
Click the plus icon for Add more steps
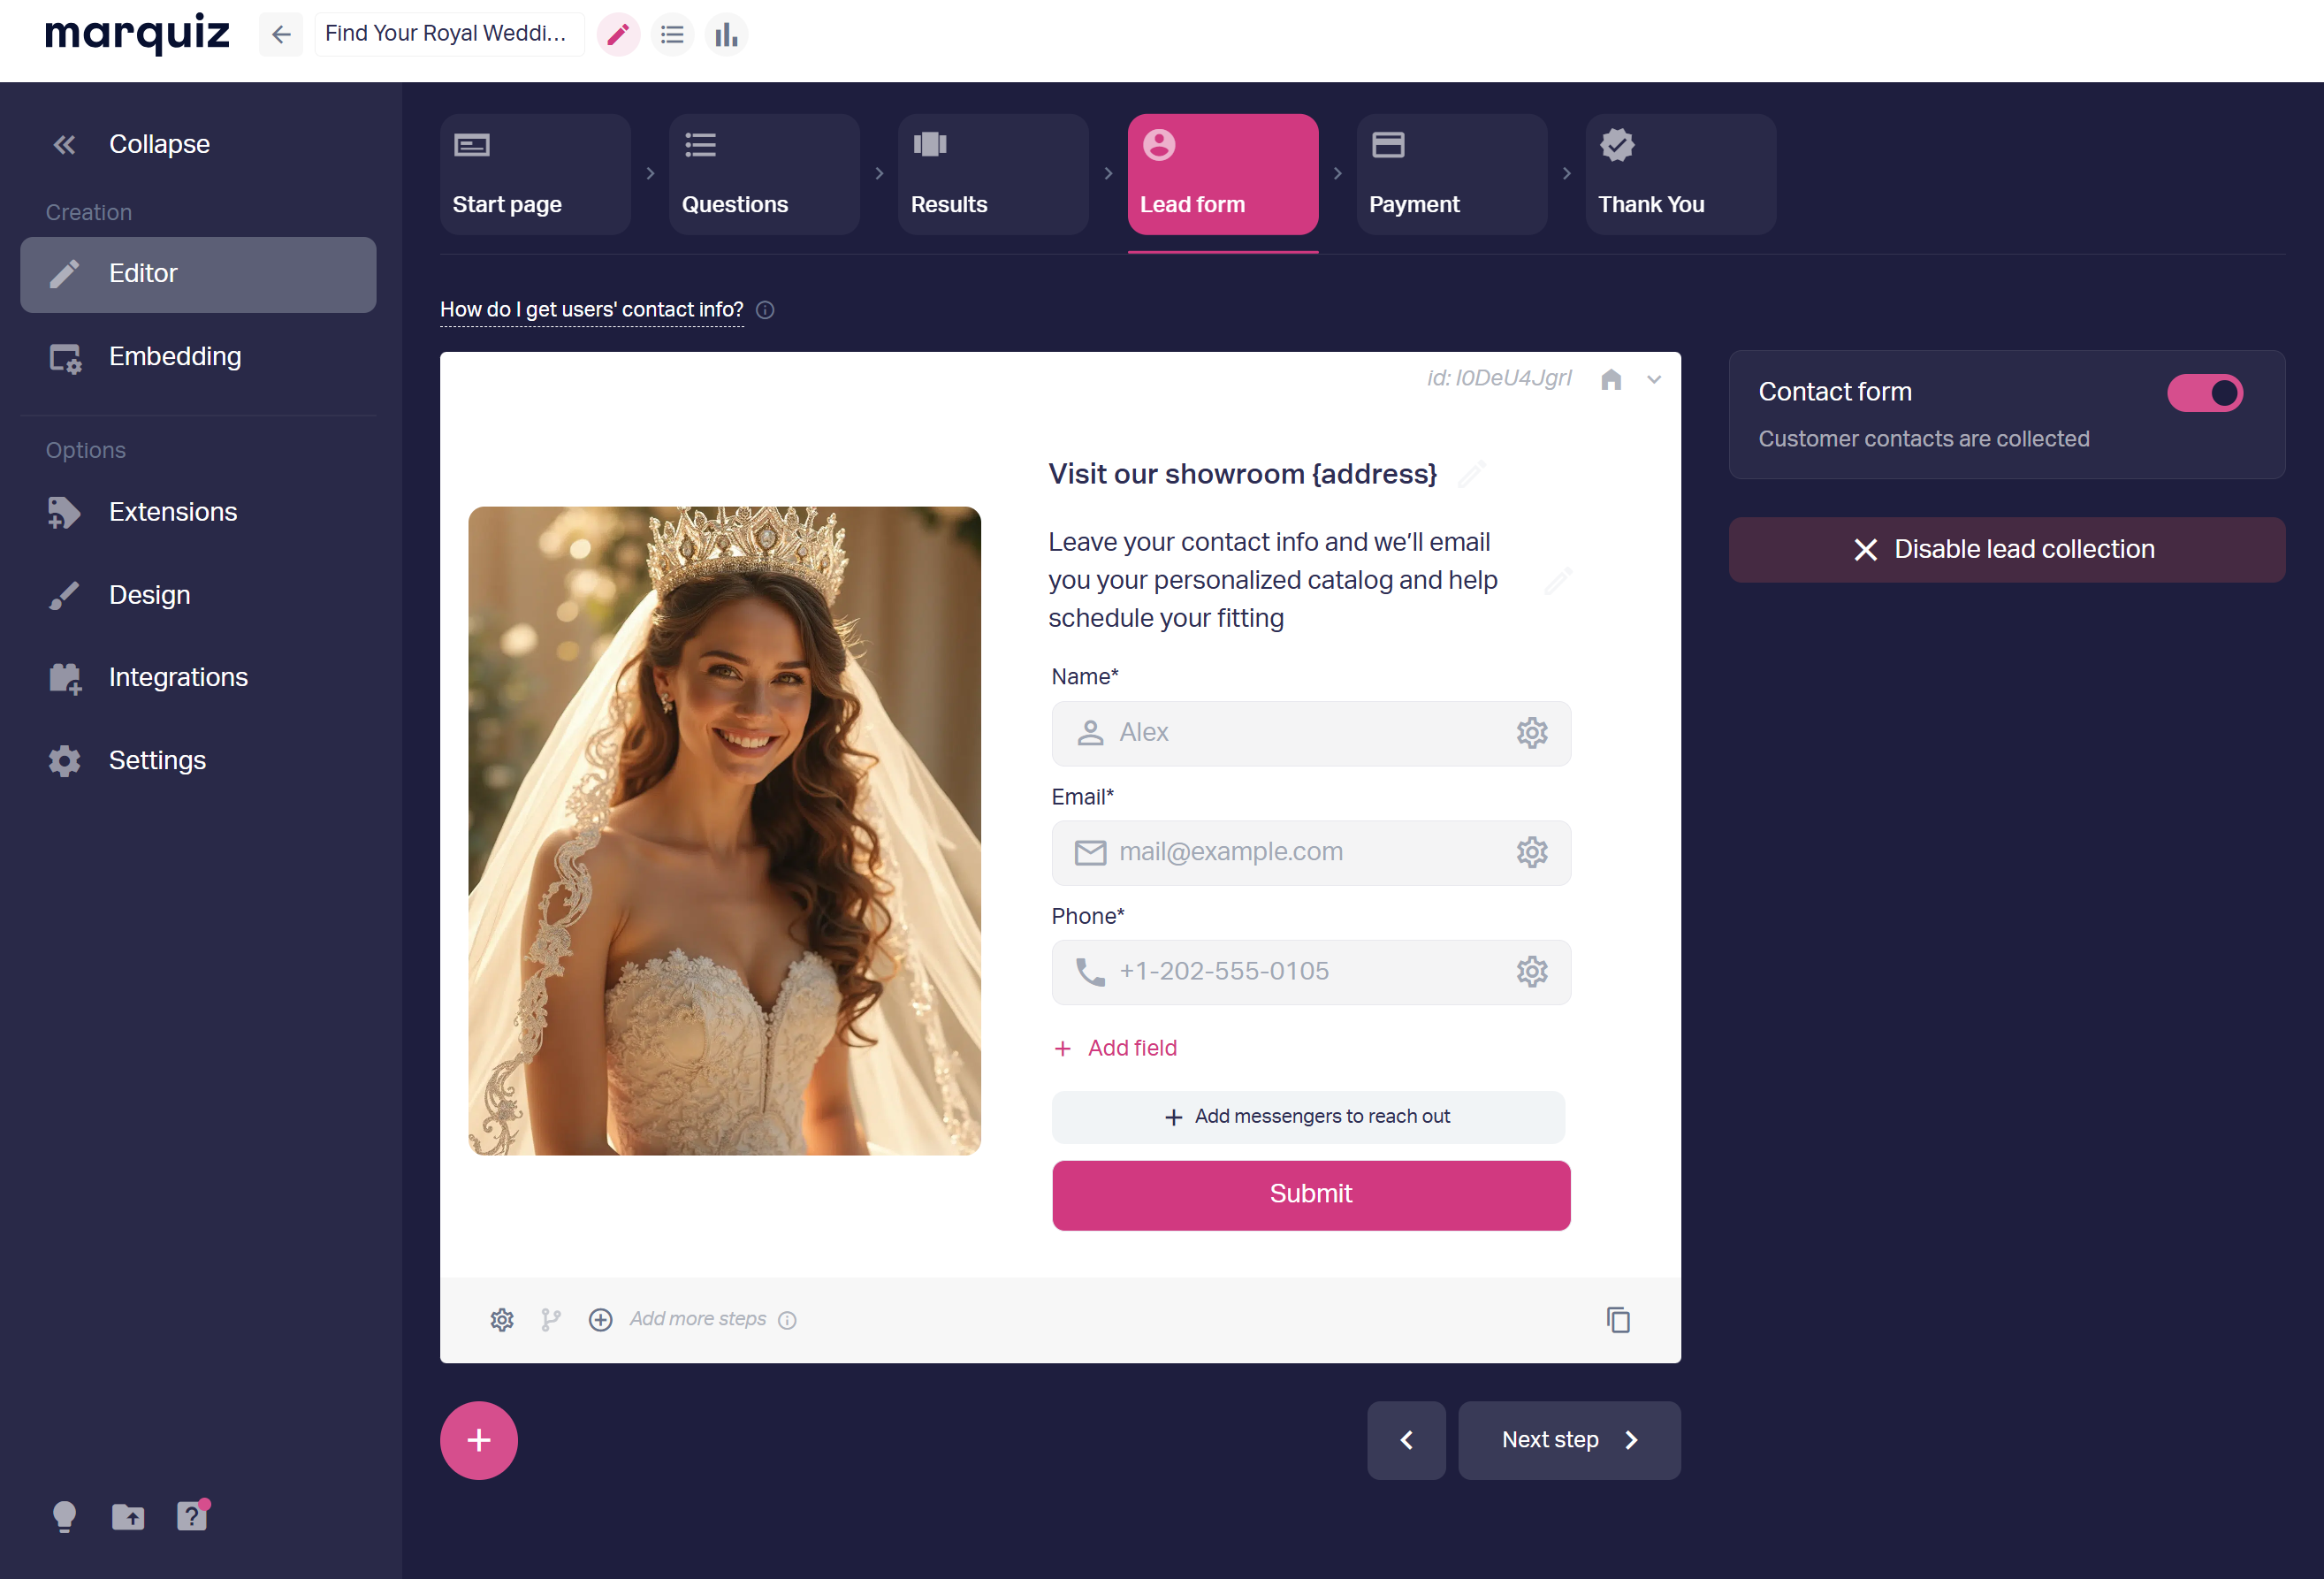click(600, 1320)
